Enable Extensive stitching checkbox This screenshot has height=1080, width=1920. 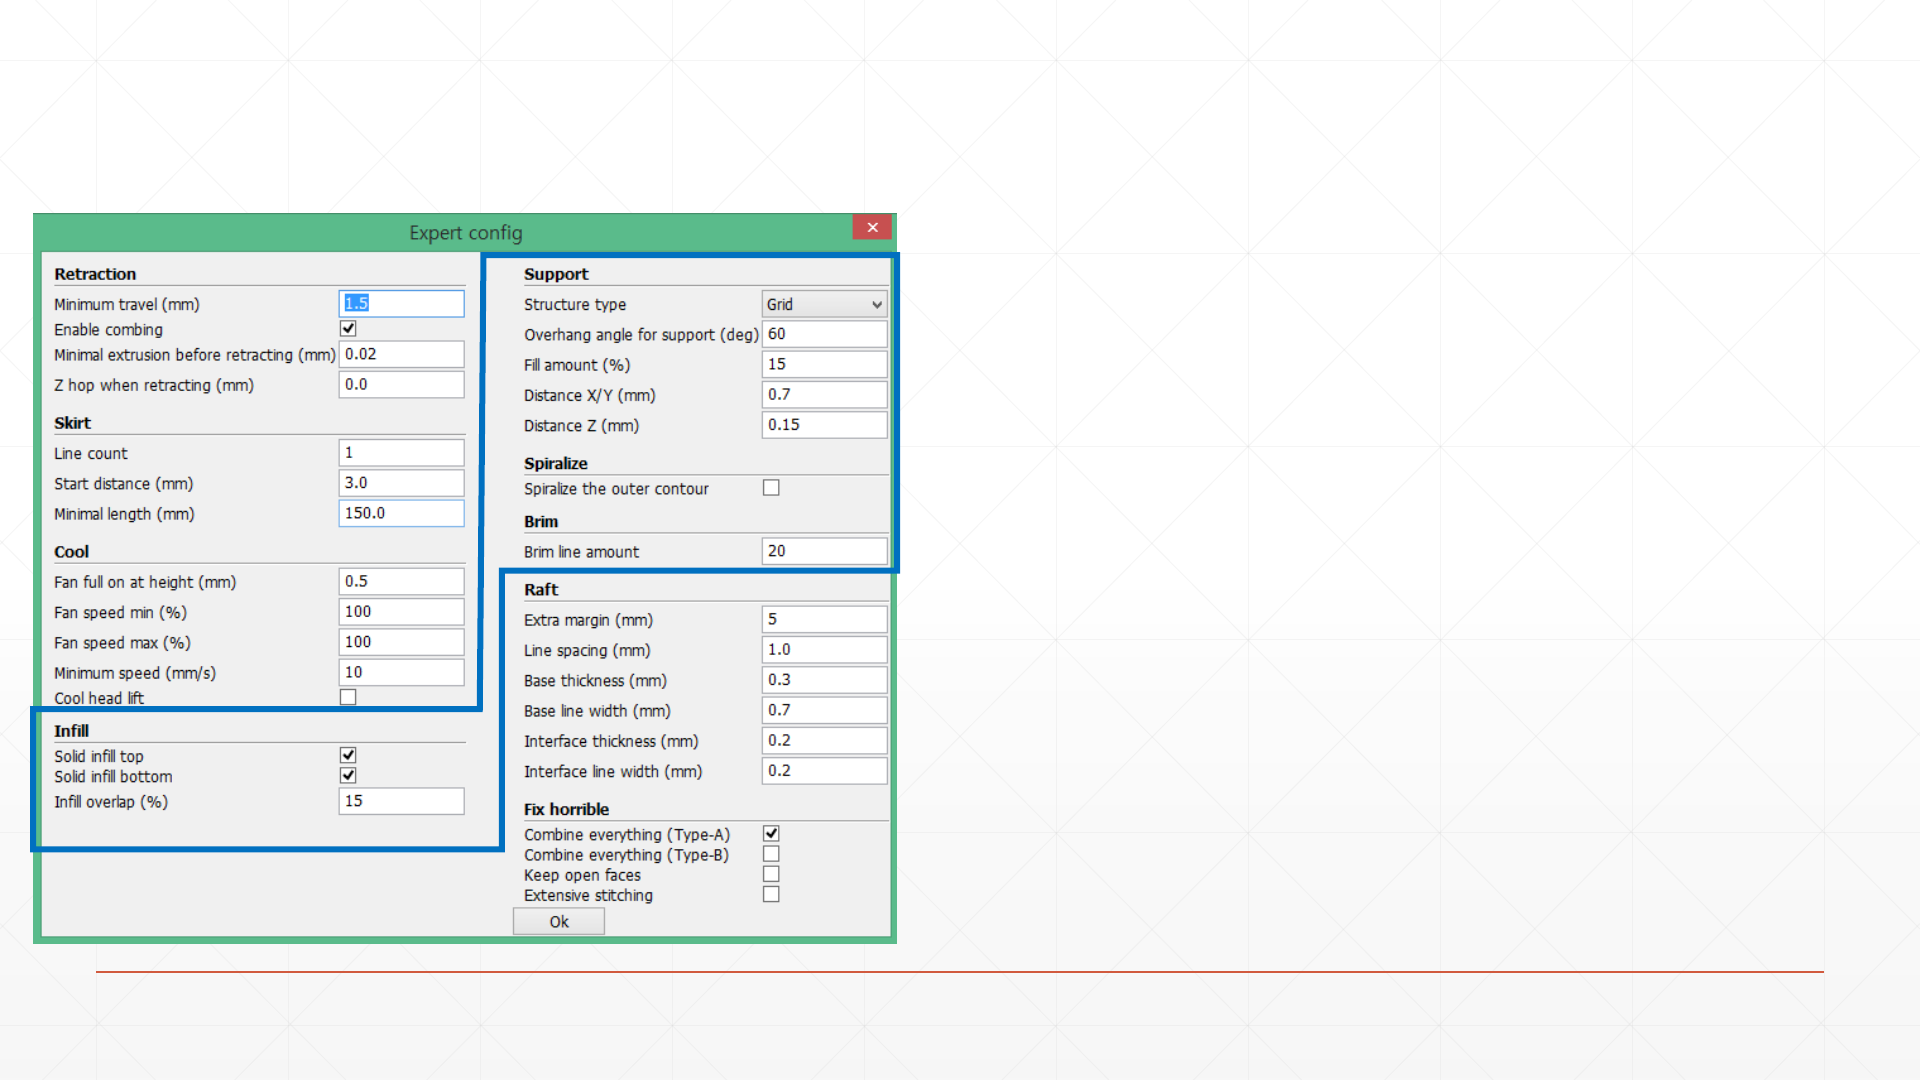click(x=771, y=895)
